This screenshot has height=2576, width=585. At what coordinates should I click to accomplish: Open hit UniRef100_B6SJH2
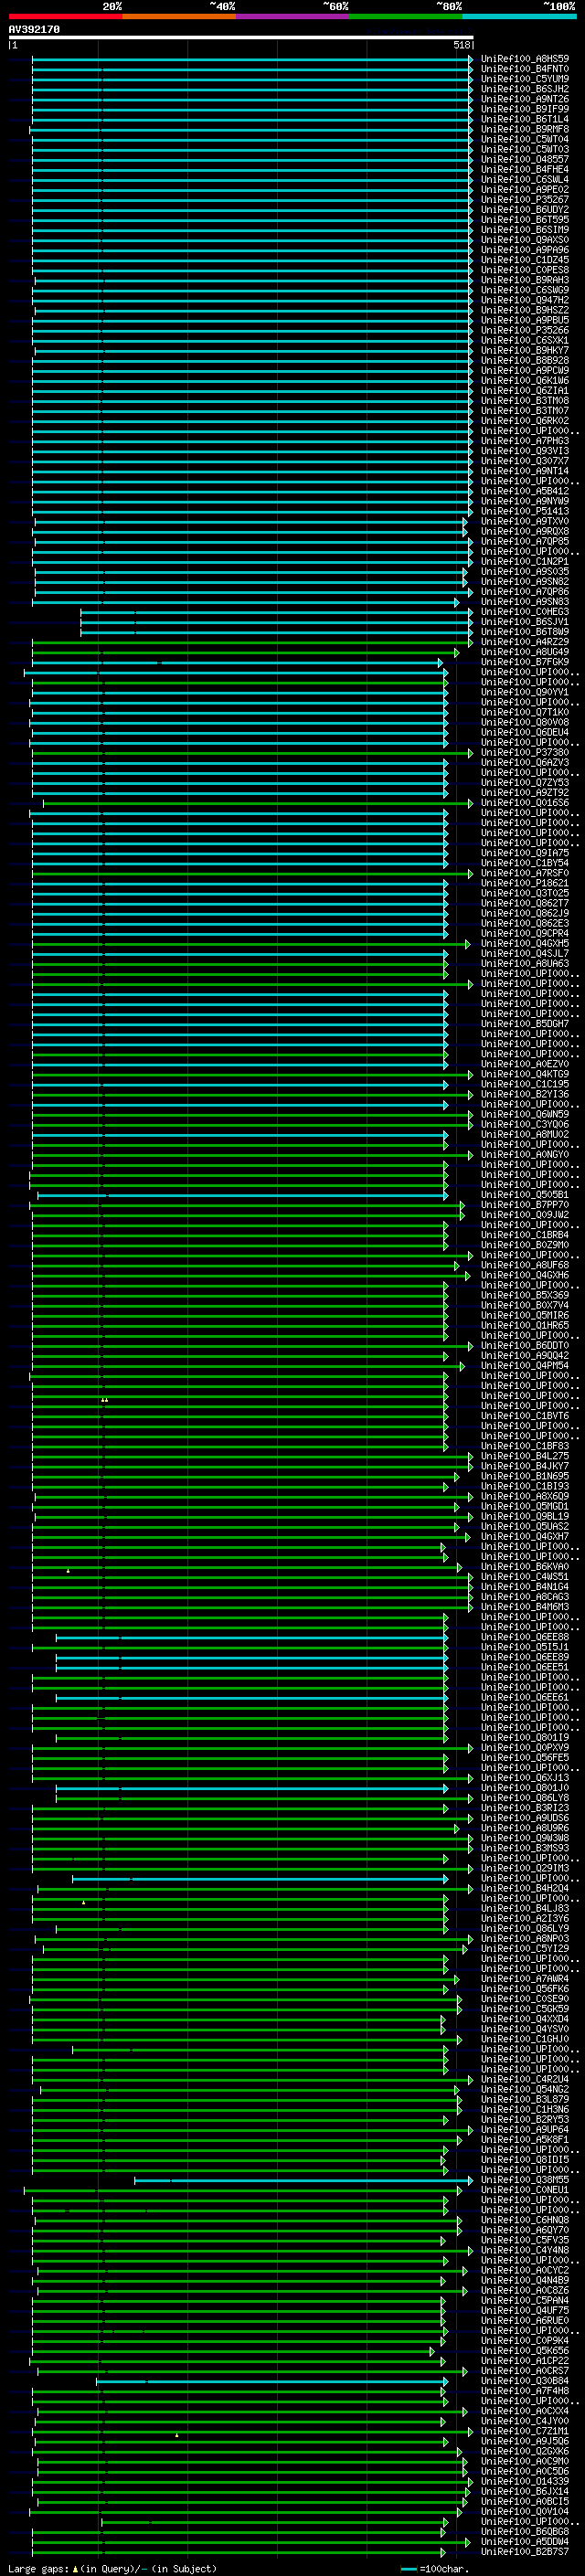coord(525,89)
